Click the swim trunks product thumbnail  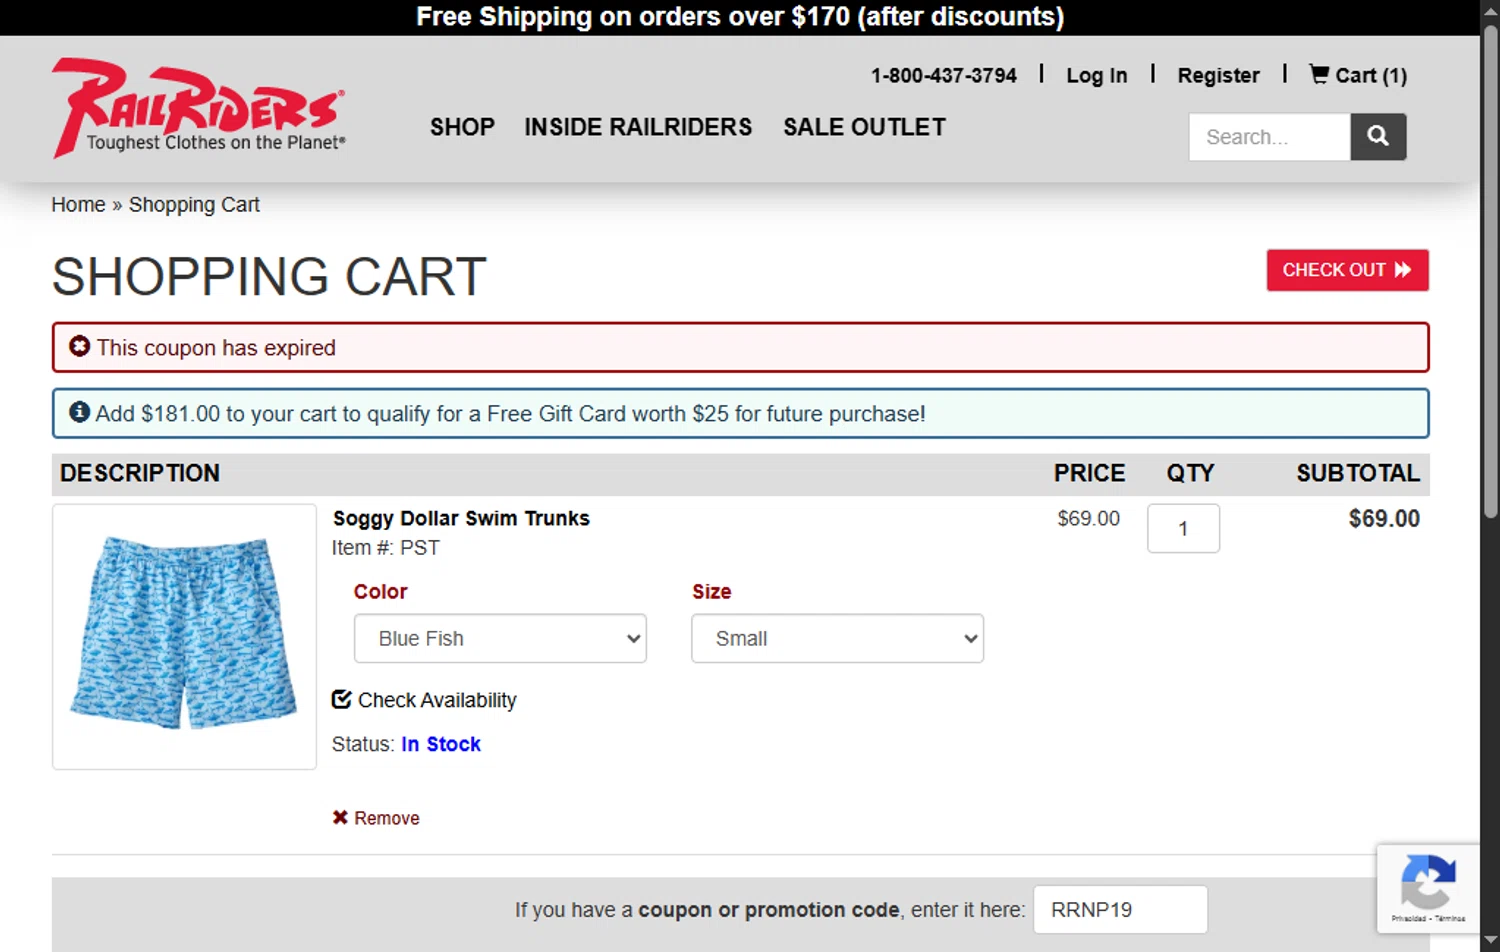[x=184, y=636]
